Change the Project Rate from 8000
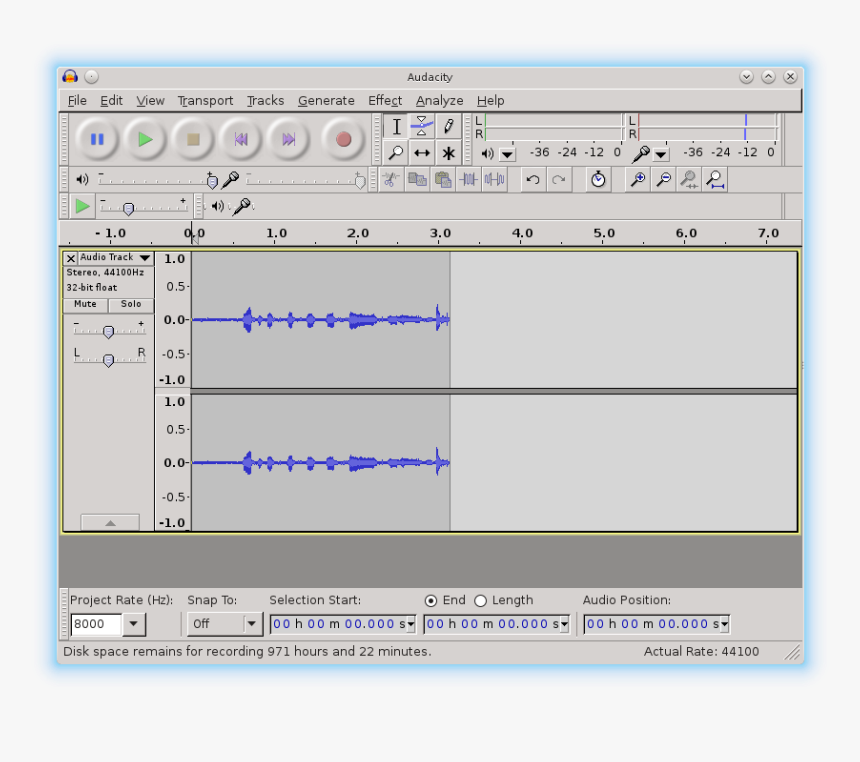This screenshot has height=762, width=860. pyautogui.click(x=135, y=624)
